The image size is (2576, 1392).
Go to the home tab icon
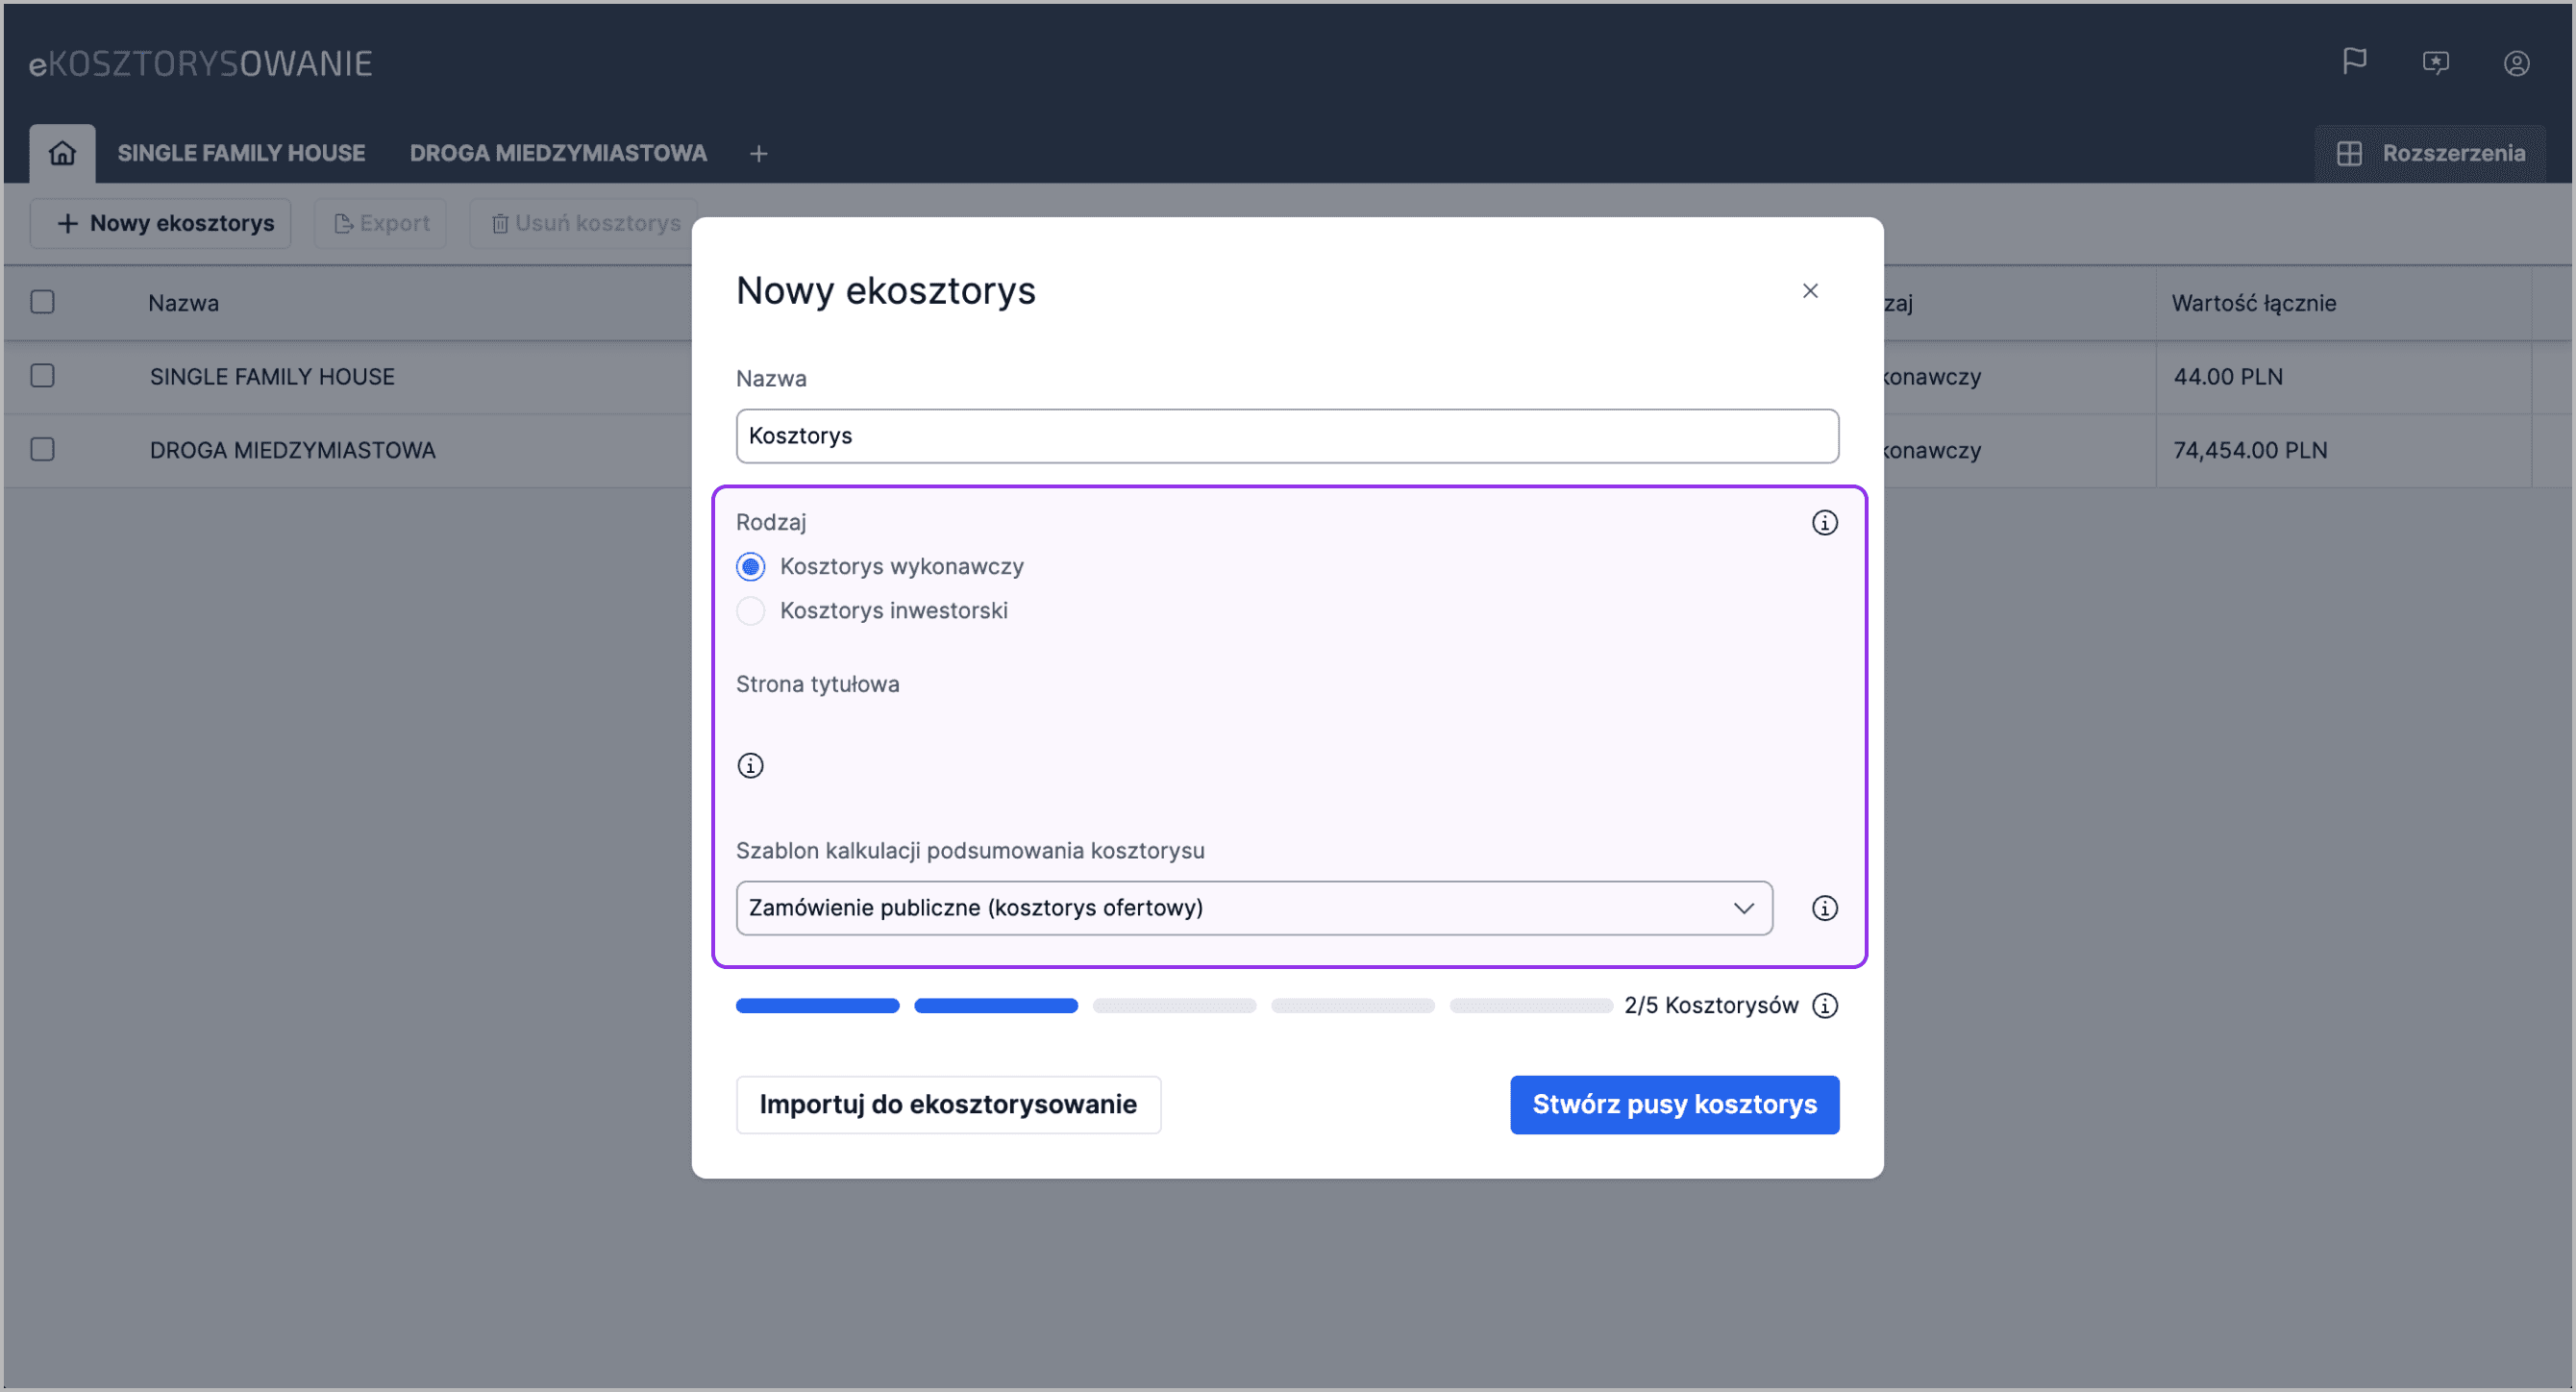coord(62,153)
